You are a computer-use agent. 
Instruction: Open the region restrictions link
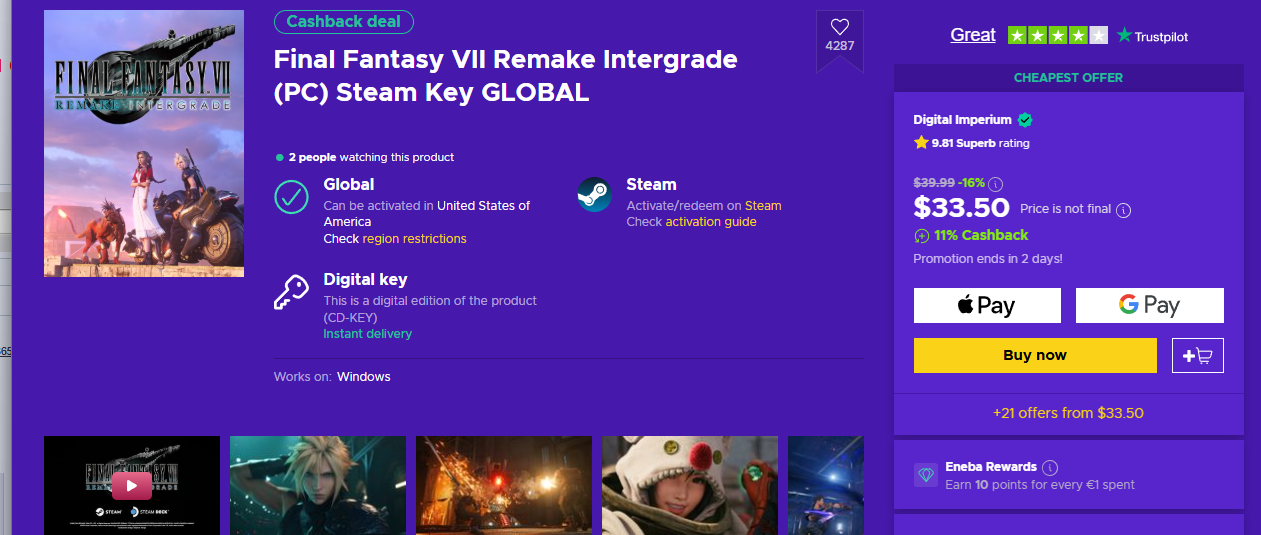click(x=414, y=239)
